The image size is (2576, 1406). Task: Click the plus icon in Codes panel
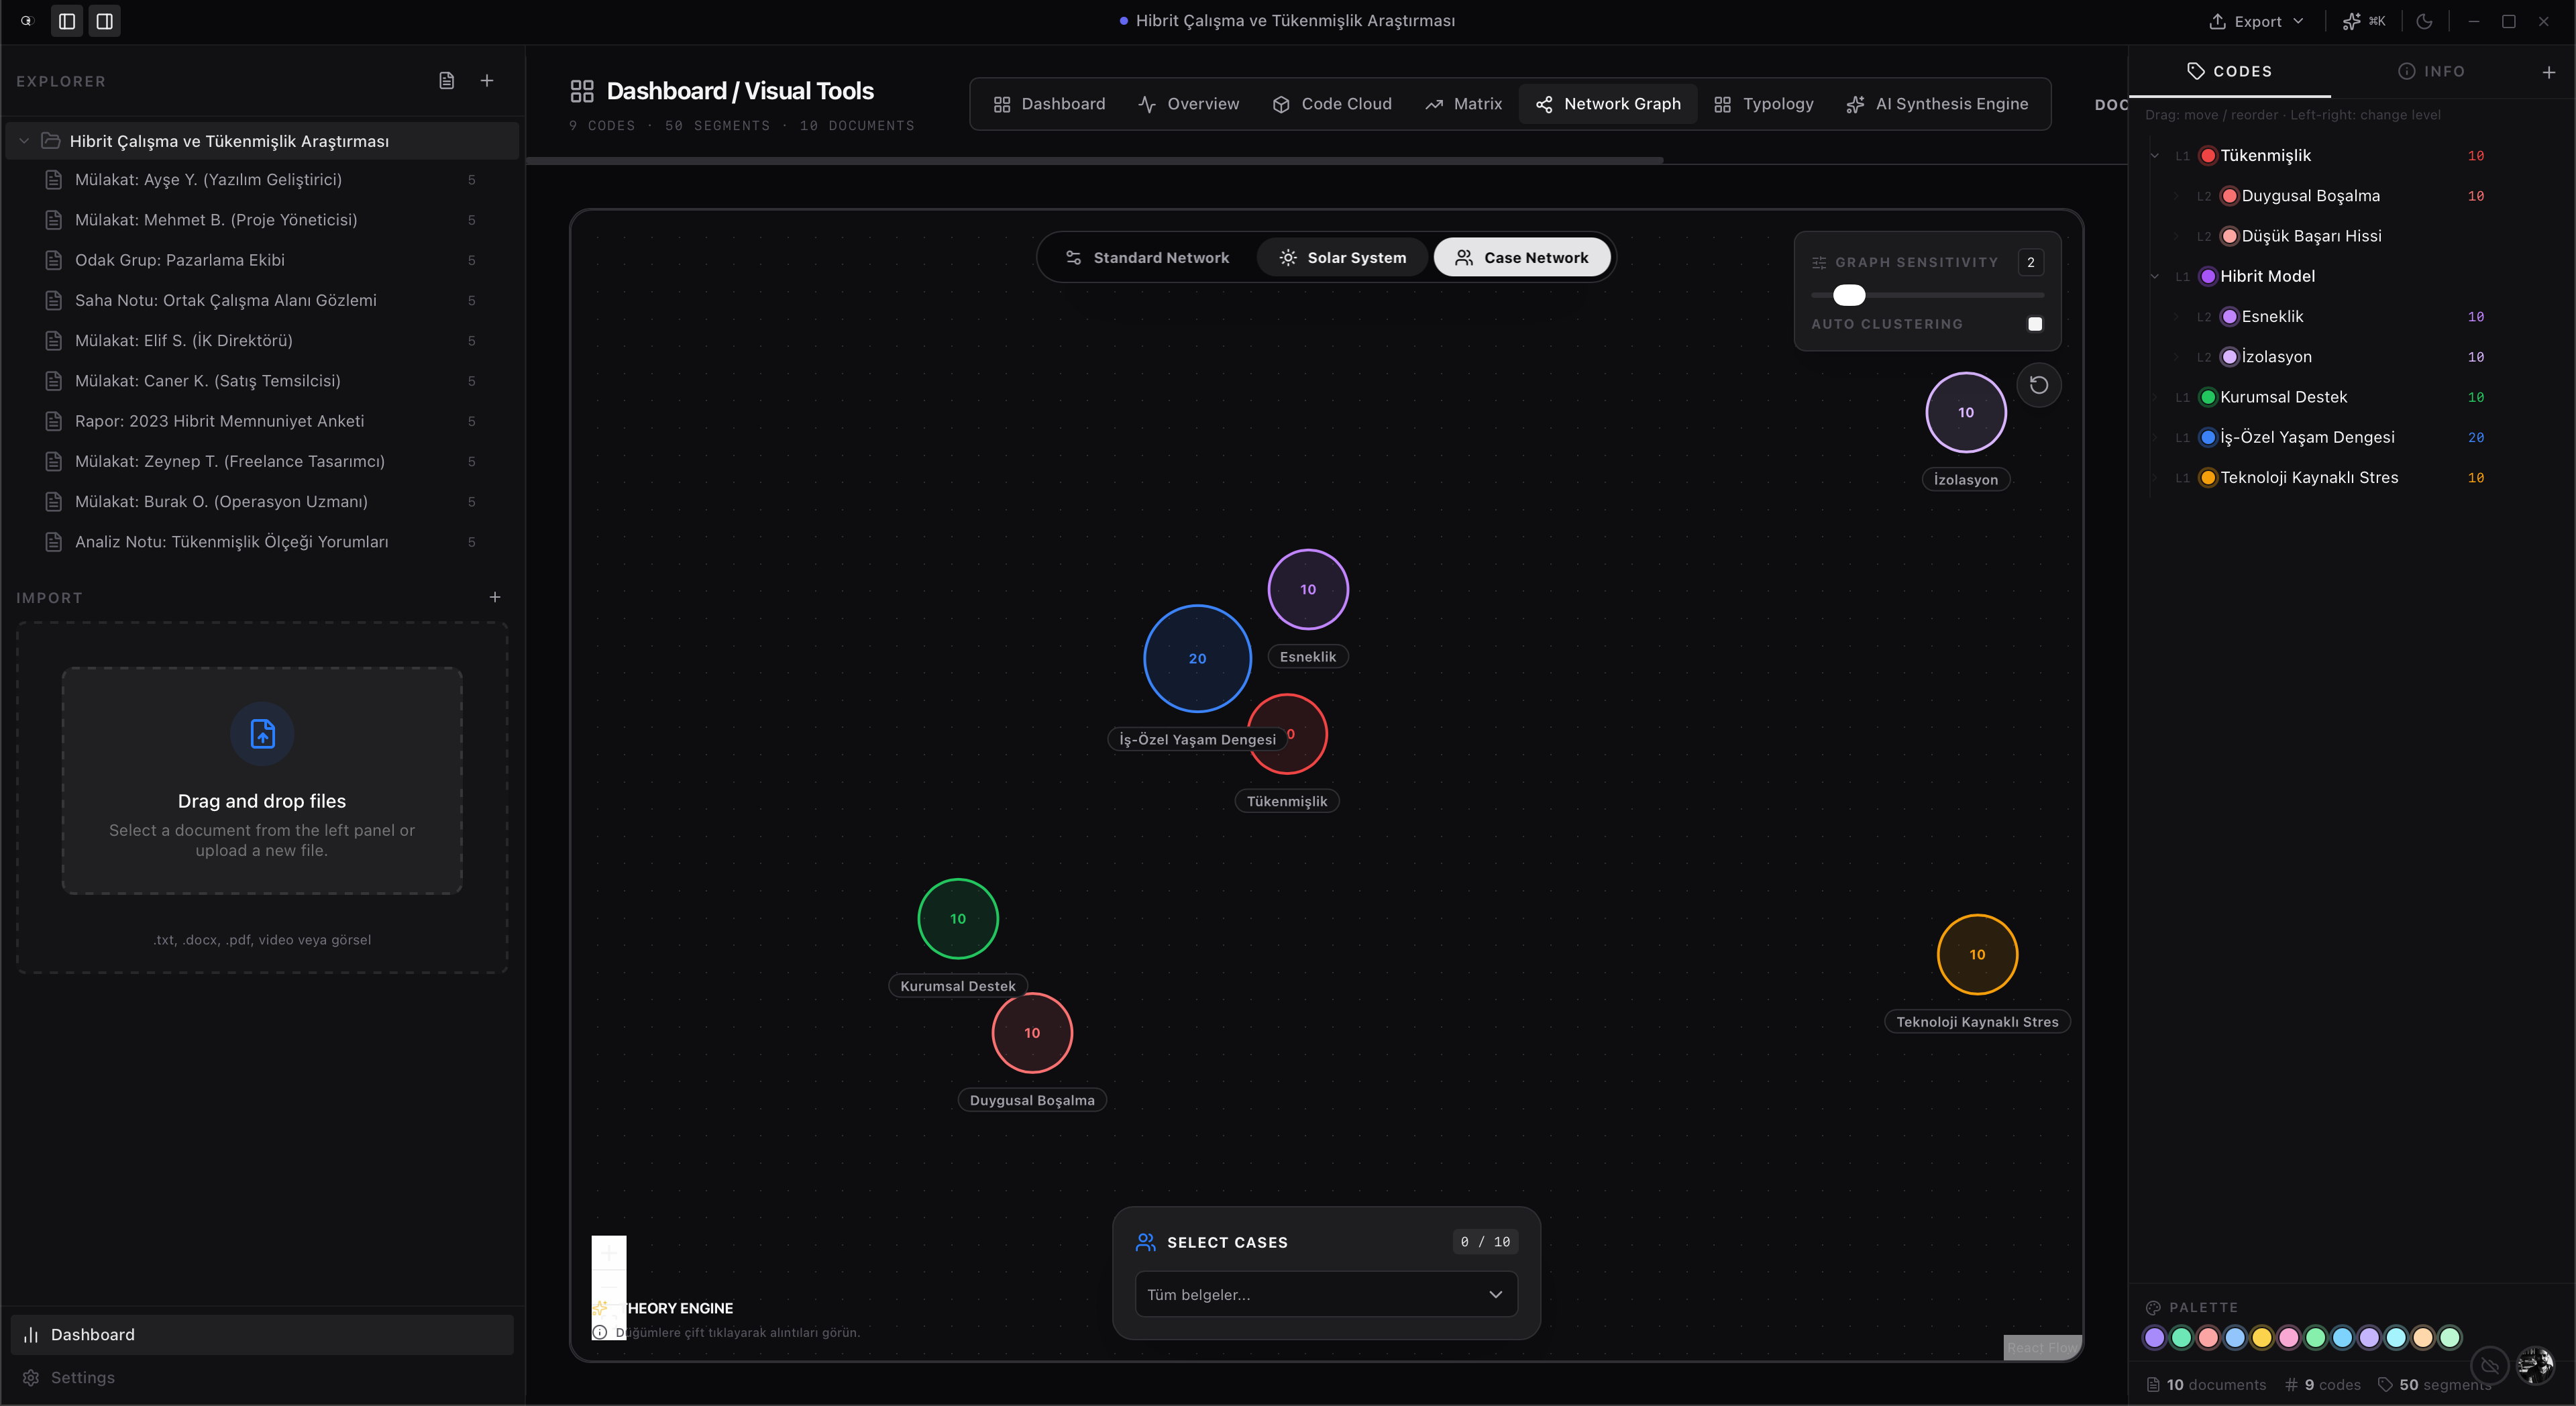point(2548,72)
